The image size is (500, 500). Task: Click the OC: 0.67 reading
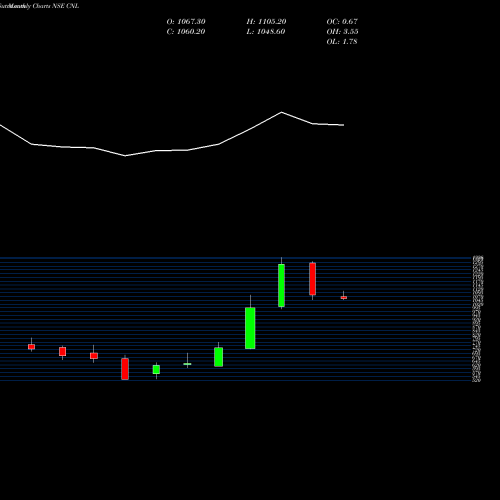342,22
